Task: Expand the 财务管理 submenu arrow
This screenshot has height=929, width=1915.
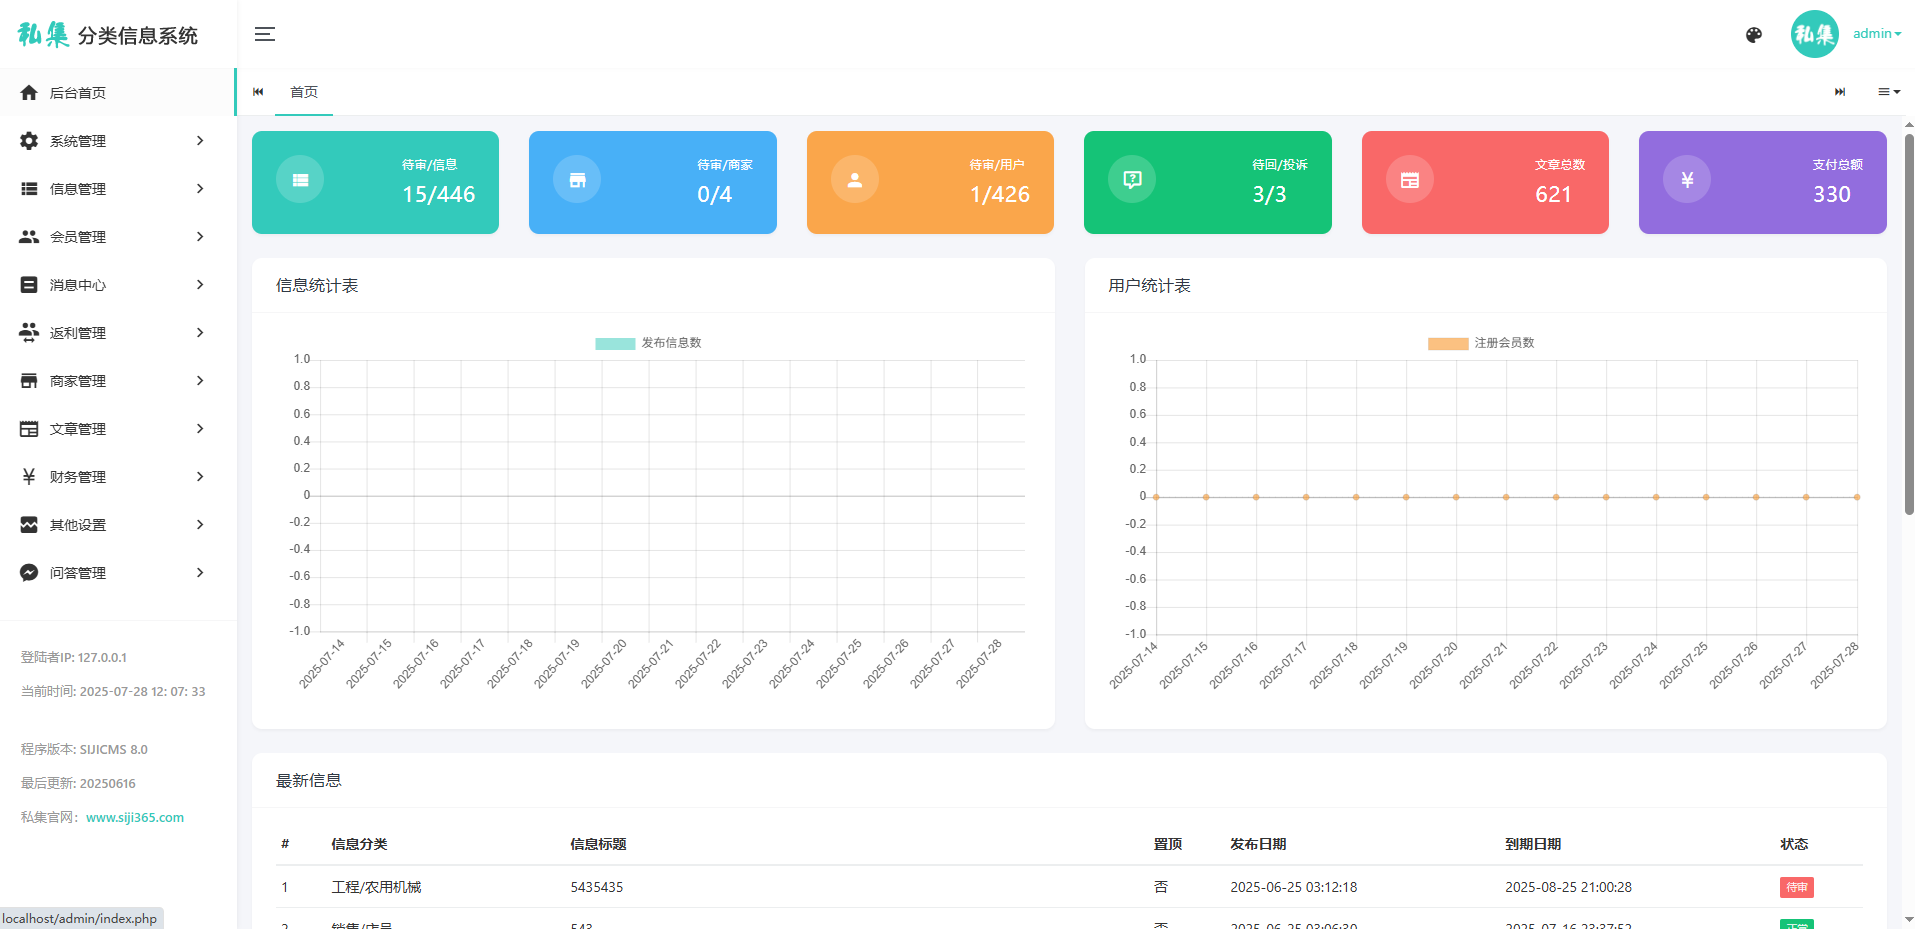Action: [200, 477]
